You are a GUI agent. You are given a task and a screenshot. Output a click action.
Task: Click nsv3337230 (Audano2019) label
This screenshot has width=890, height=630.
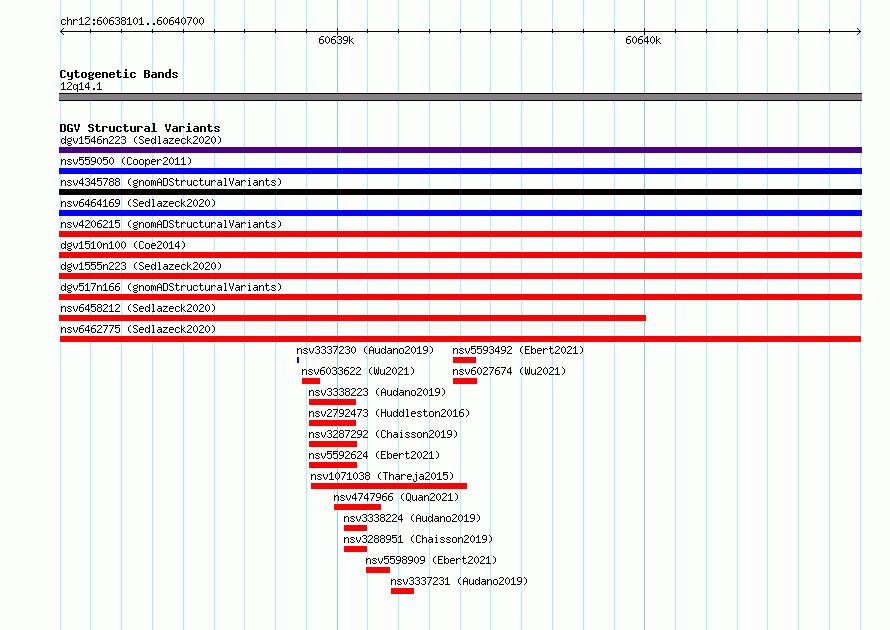[365, 350]
